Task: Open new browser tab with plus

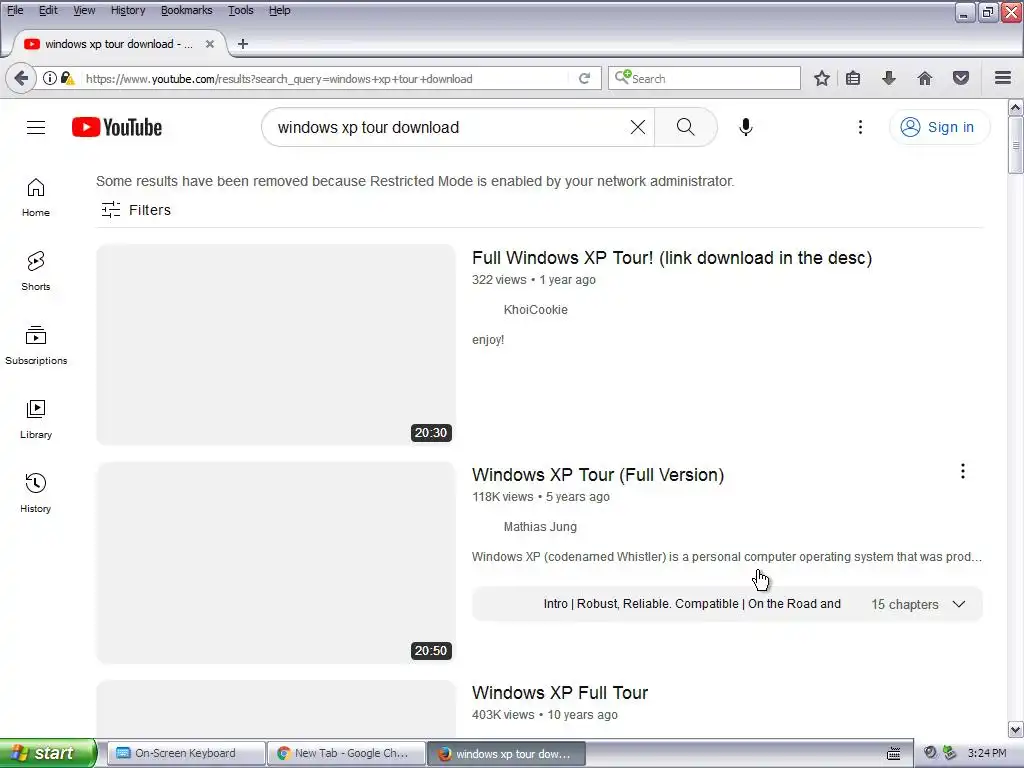Action: (243, 44)
